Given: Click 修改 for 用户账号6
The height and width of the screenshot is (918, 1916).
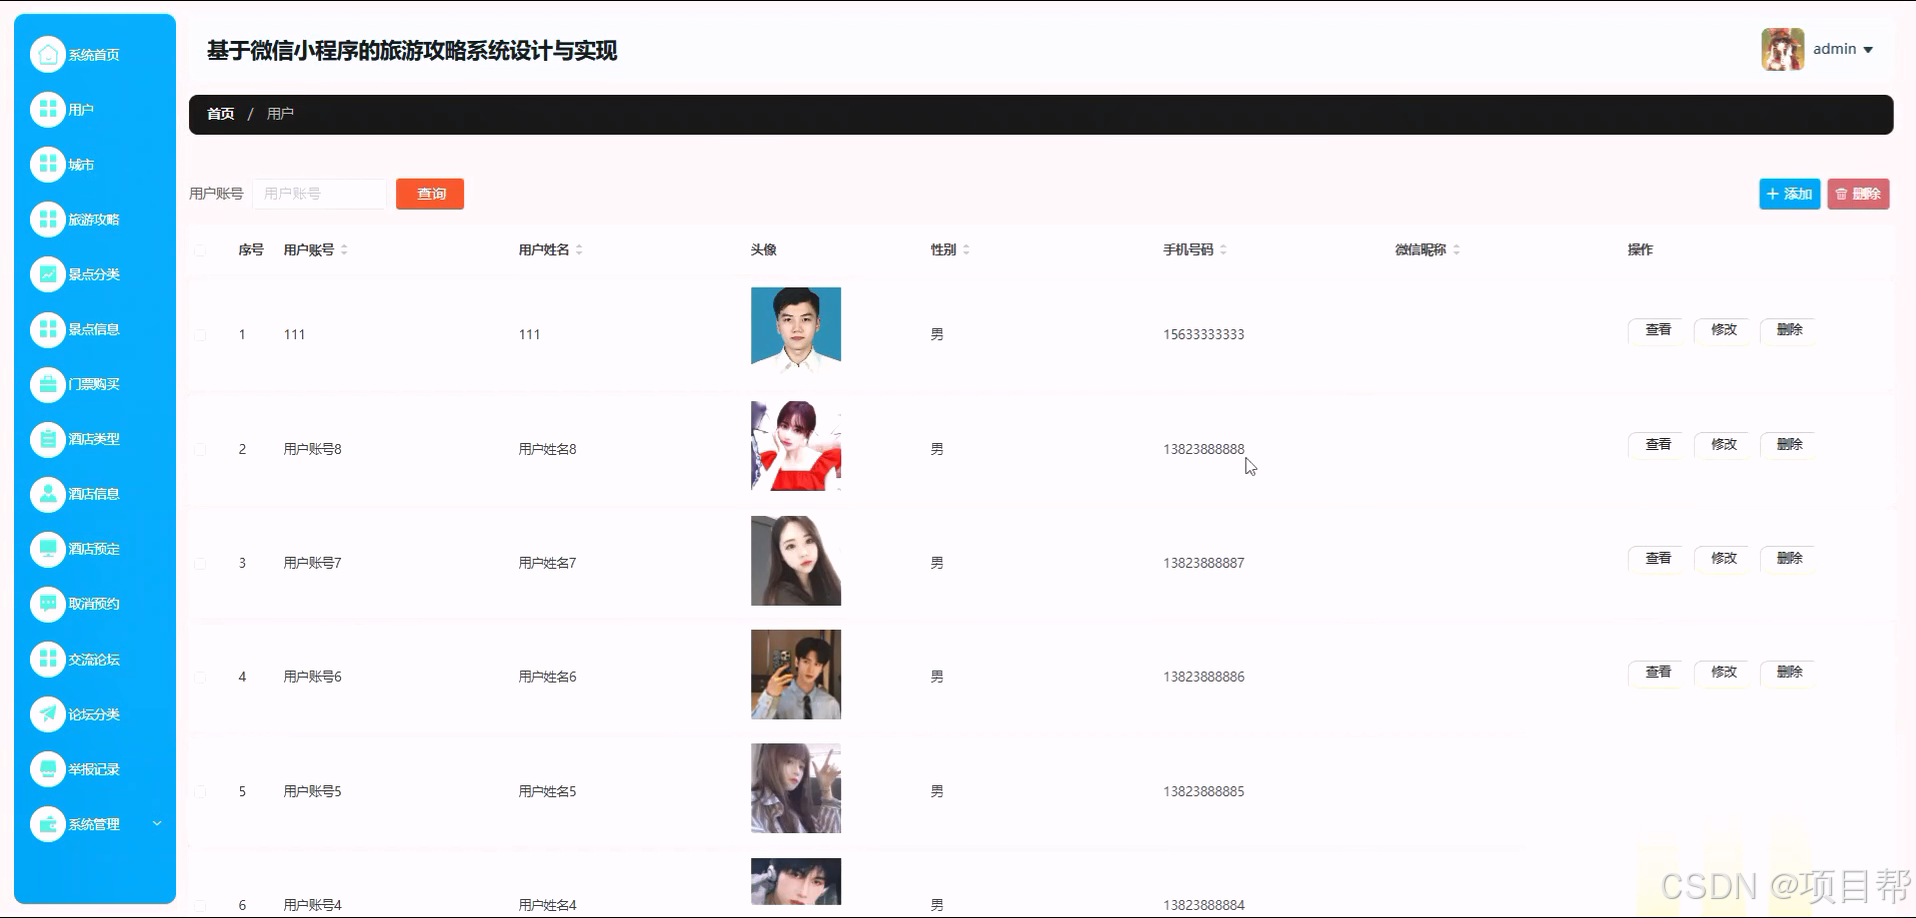Looking at the screenshot, I should point(1724,673).
